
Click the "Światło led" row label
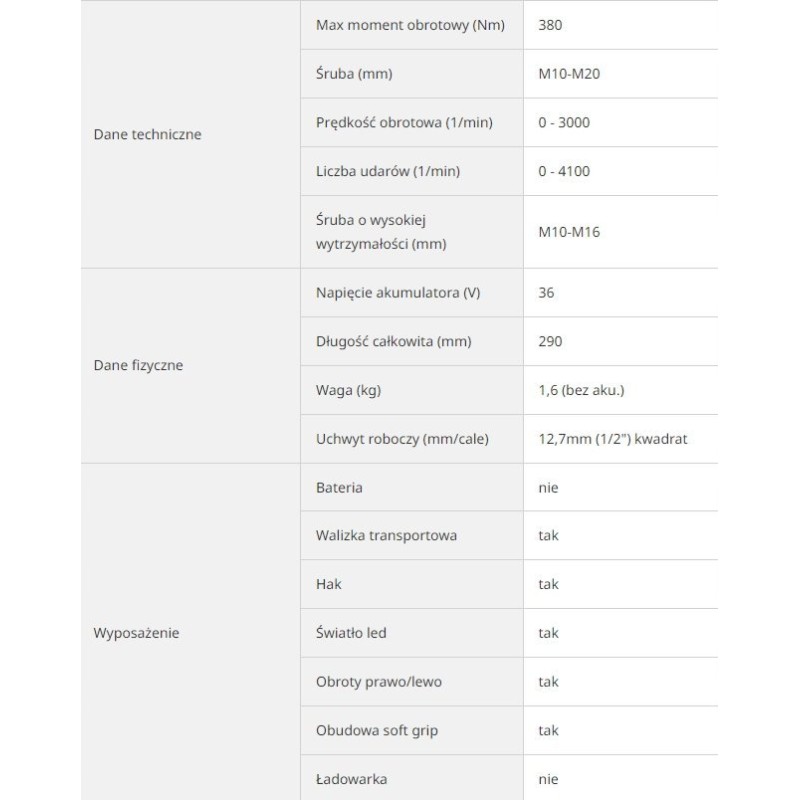351,633
